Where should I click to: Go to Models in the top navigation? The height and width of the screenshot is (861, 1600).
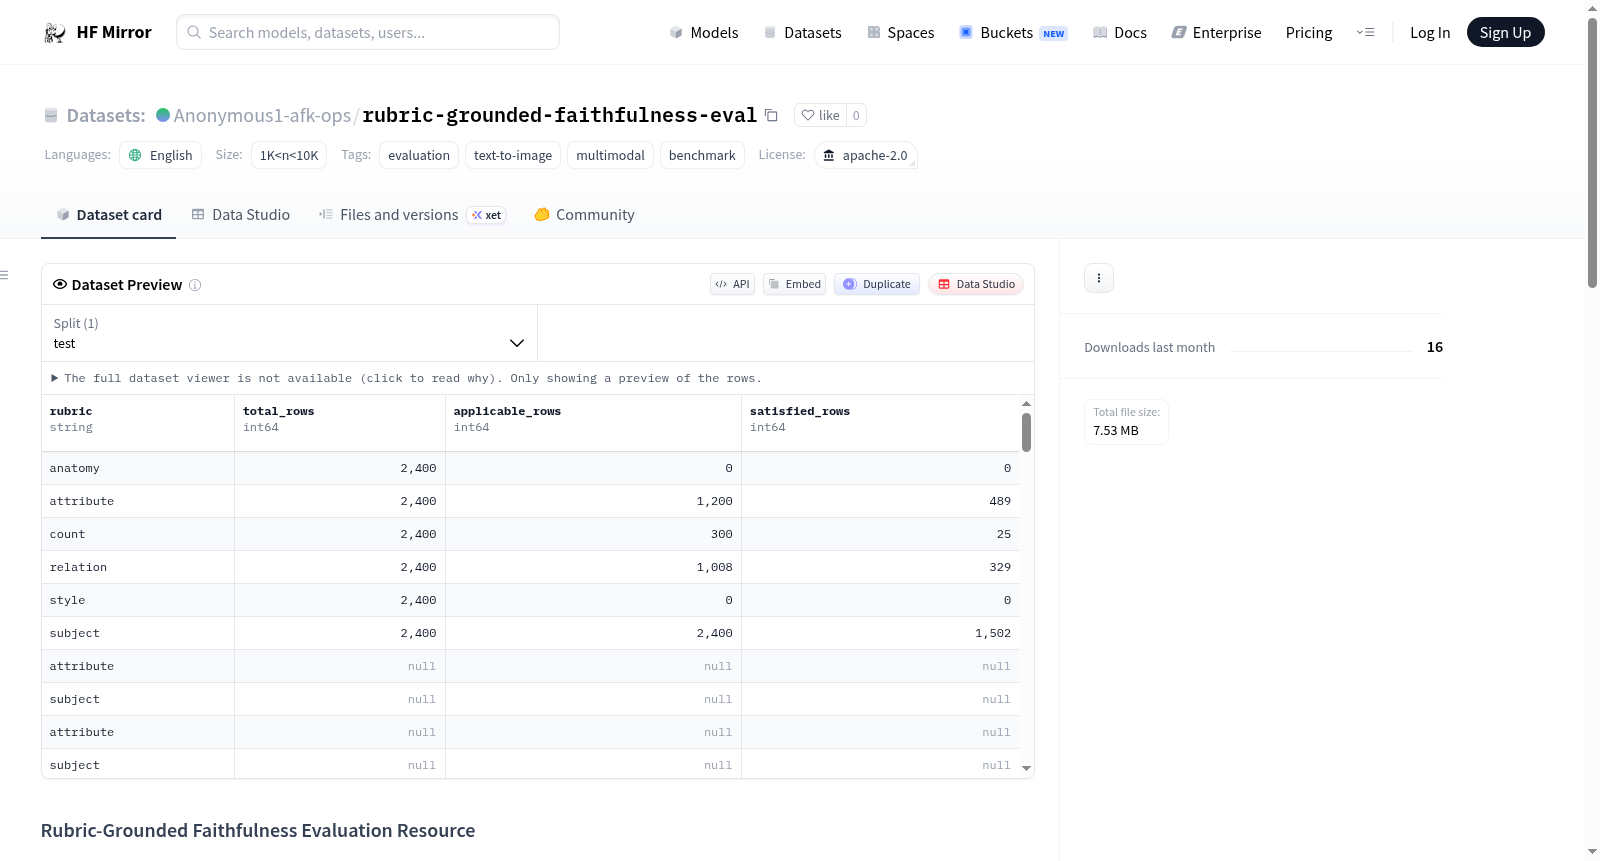click(704, 33)
